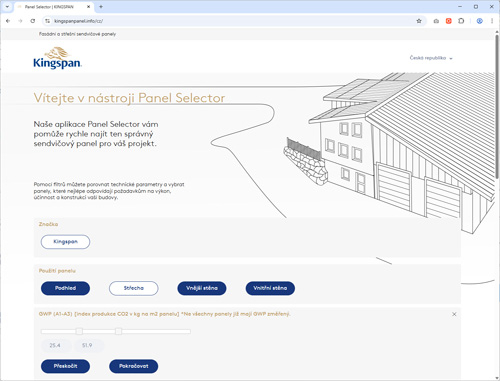Click the camera screenshot extension icon
Viewport: 500px width, 381px height.
click(x=436, y=21)
